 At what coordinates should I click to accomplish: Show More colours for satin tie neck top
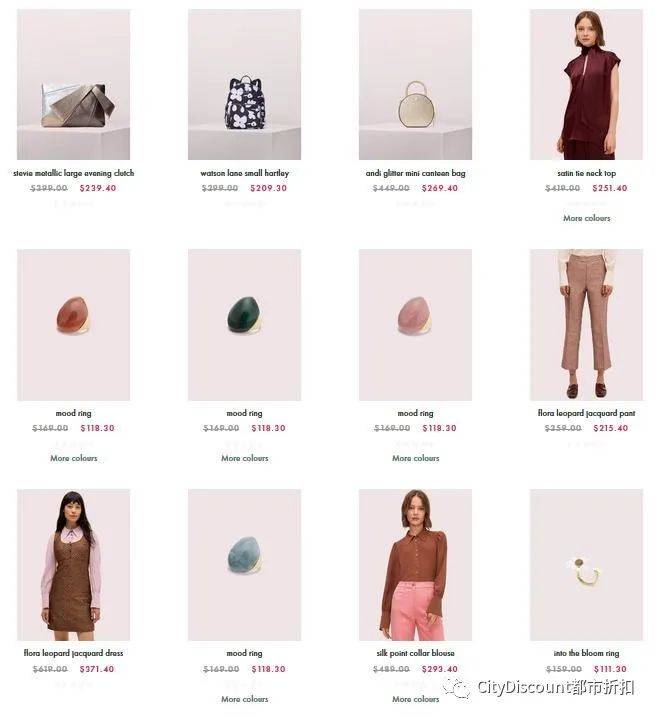pos(586,218)
